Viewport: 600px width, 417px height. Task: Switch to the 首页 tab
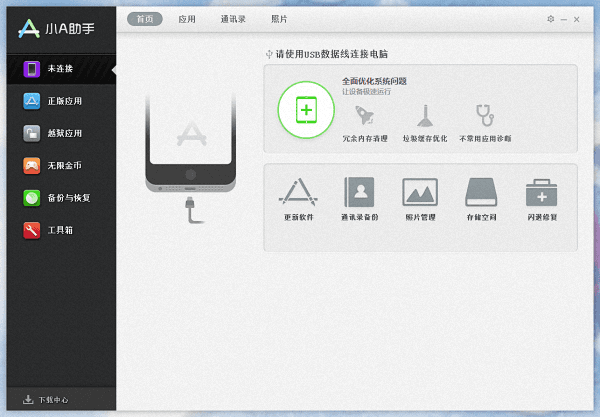click(x=145, y=19)
